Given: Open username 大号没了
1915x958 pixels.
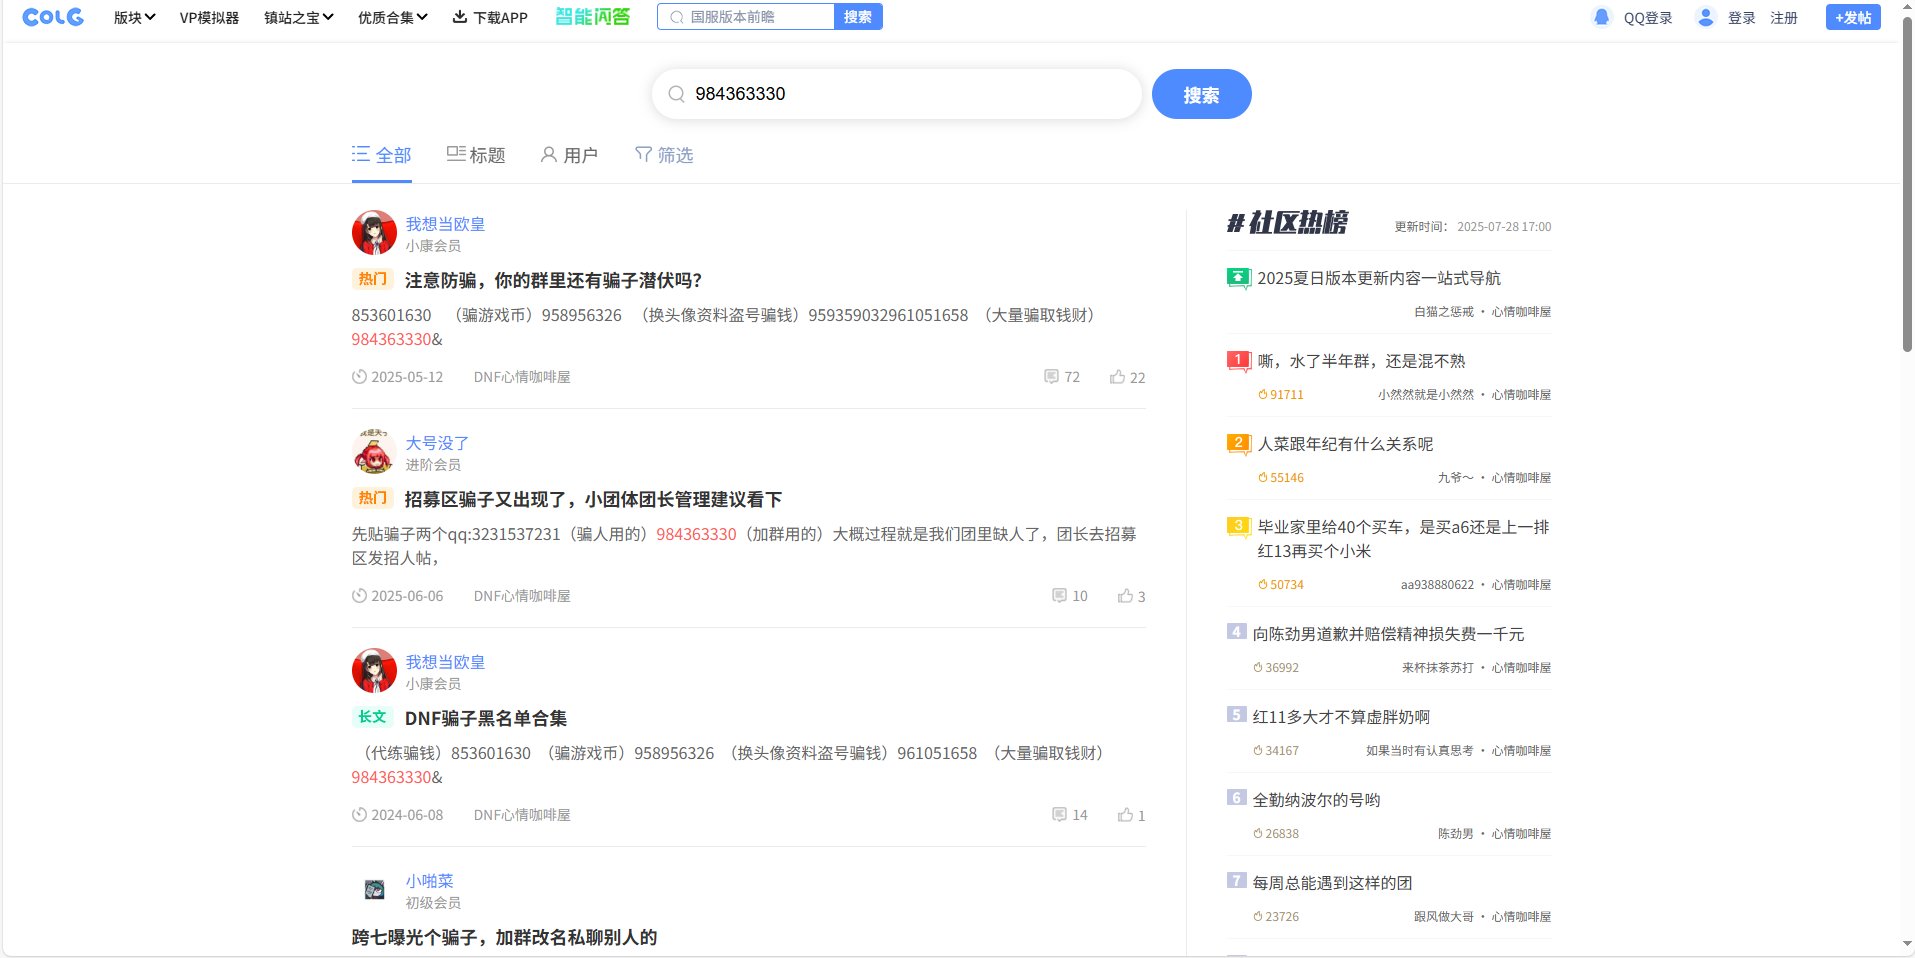Looking at the screenshot, I should (x=437, y=443).
